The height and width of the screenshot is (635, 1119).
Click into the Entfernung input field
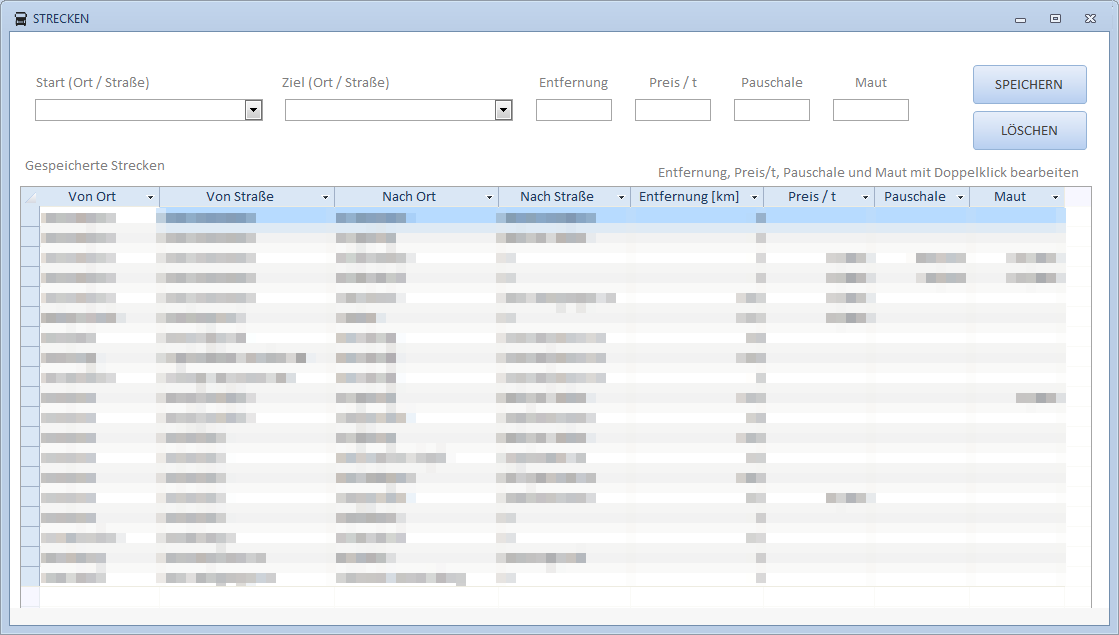click(x=573, y=110)
